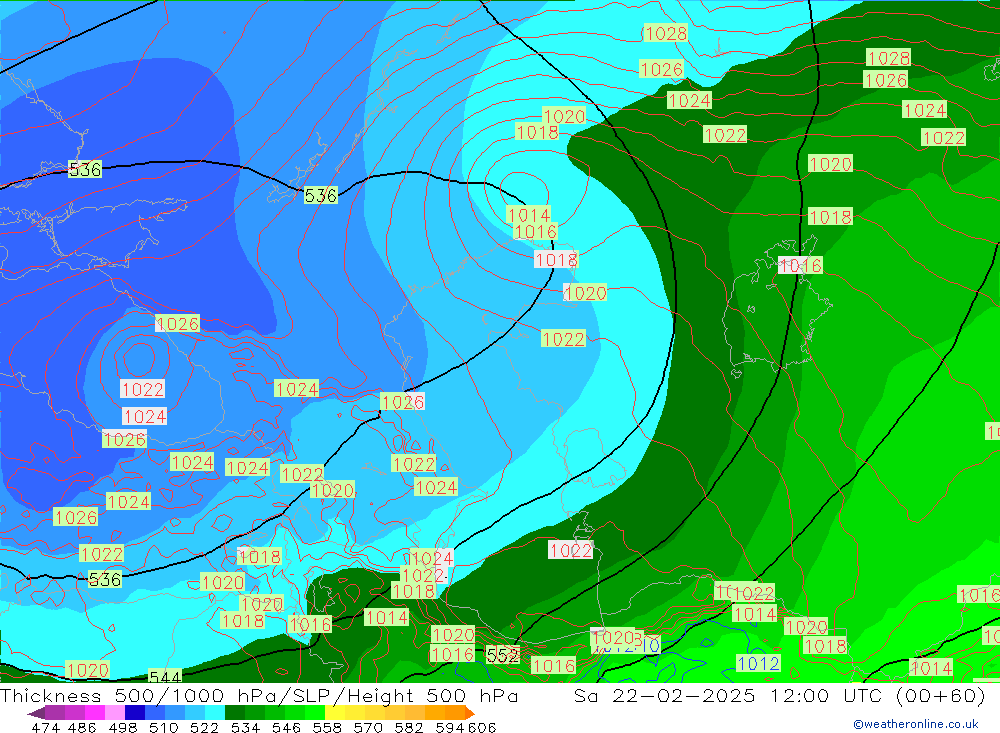Pick the bright yellow legend swatch
Viewport: 1000px width, 733px height.
pos(335,712)
